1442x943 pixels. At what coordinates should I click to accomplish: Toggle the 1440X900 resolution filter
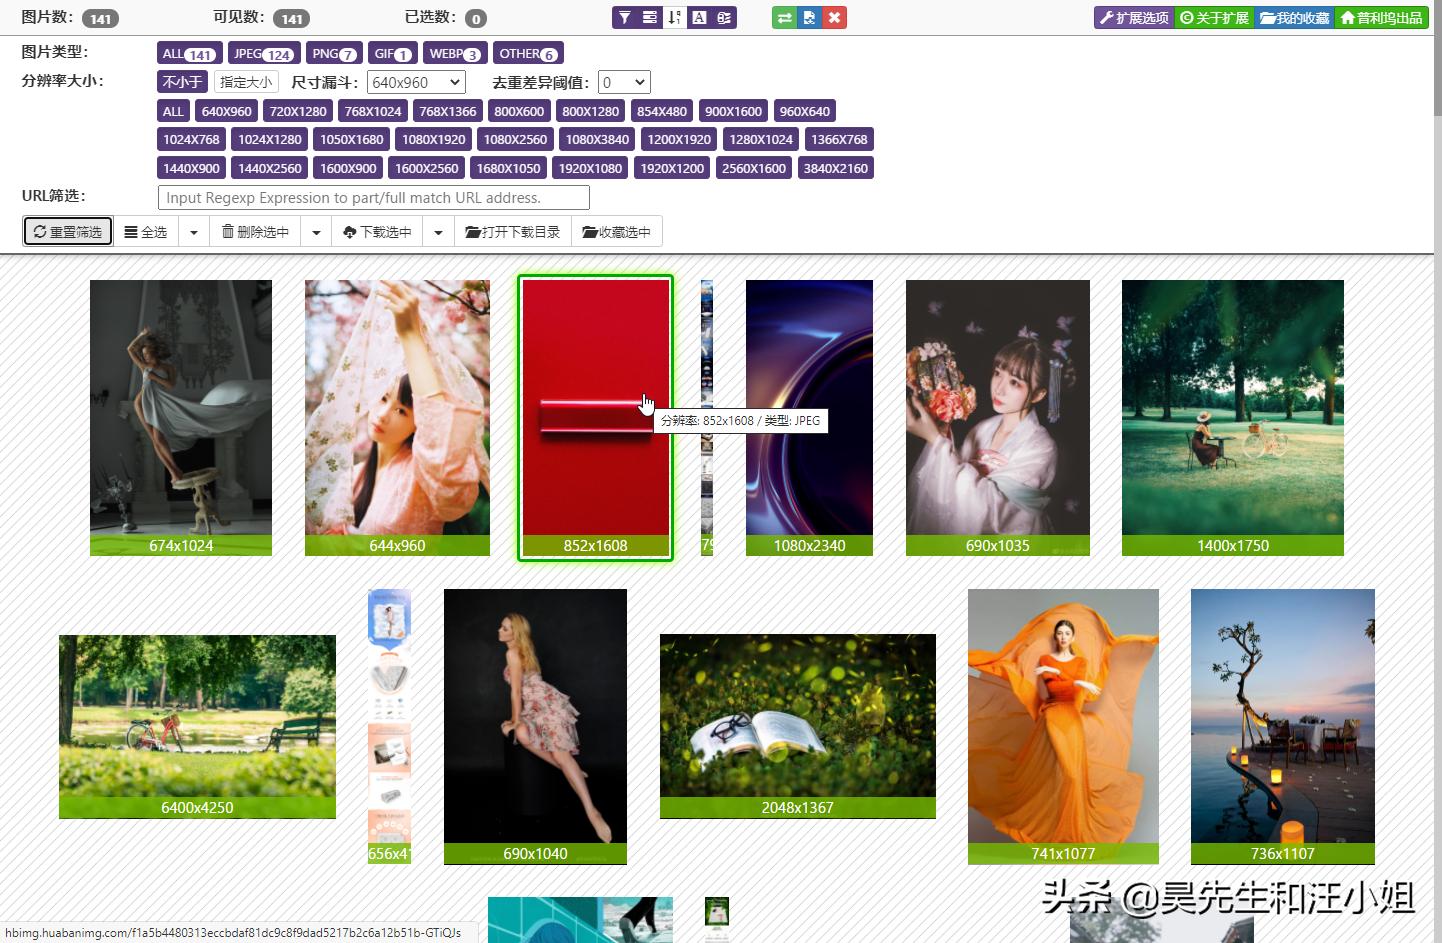click(x=191, y=168)
